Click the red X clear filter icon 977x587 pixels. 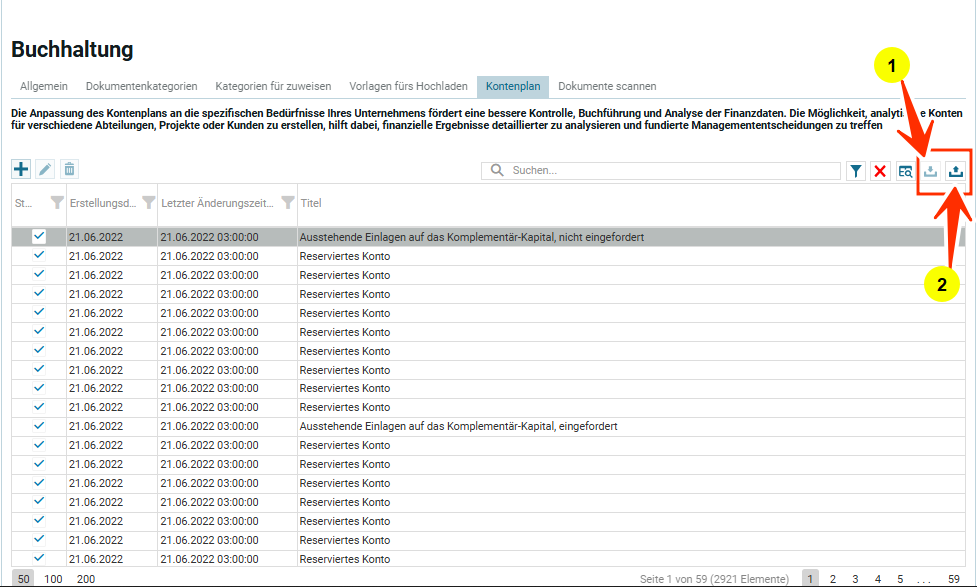point(880,171)
